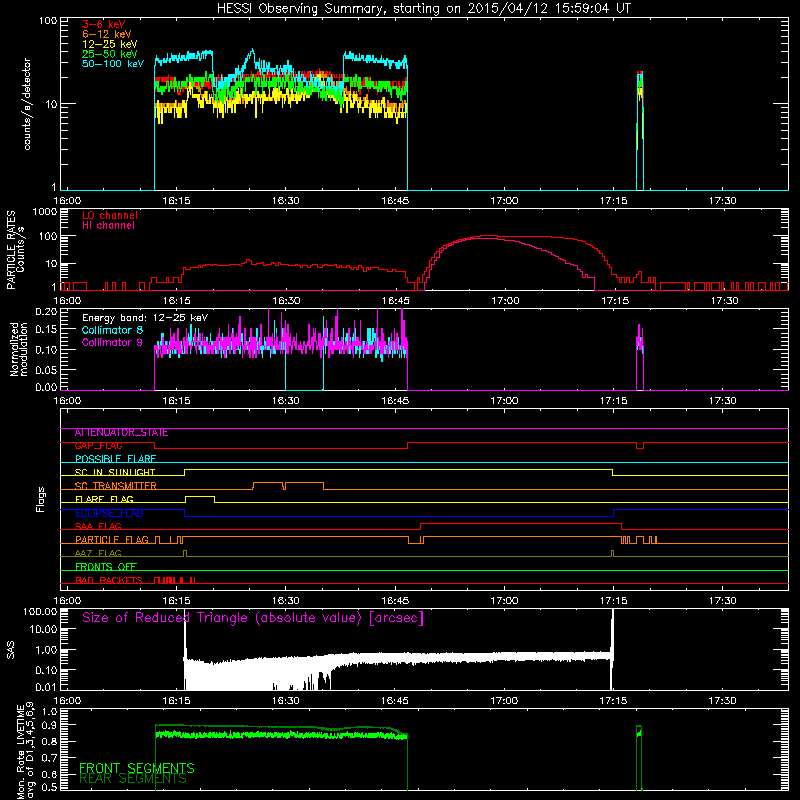Click the HI channel legend entry
This screenshot has width=800, height=800.
point(108,225)
